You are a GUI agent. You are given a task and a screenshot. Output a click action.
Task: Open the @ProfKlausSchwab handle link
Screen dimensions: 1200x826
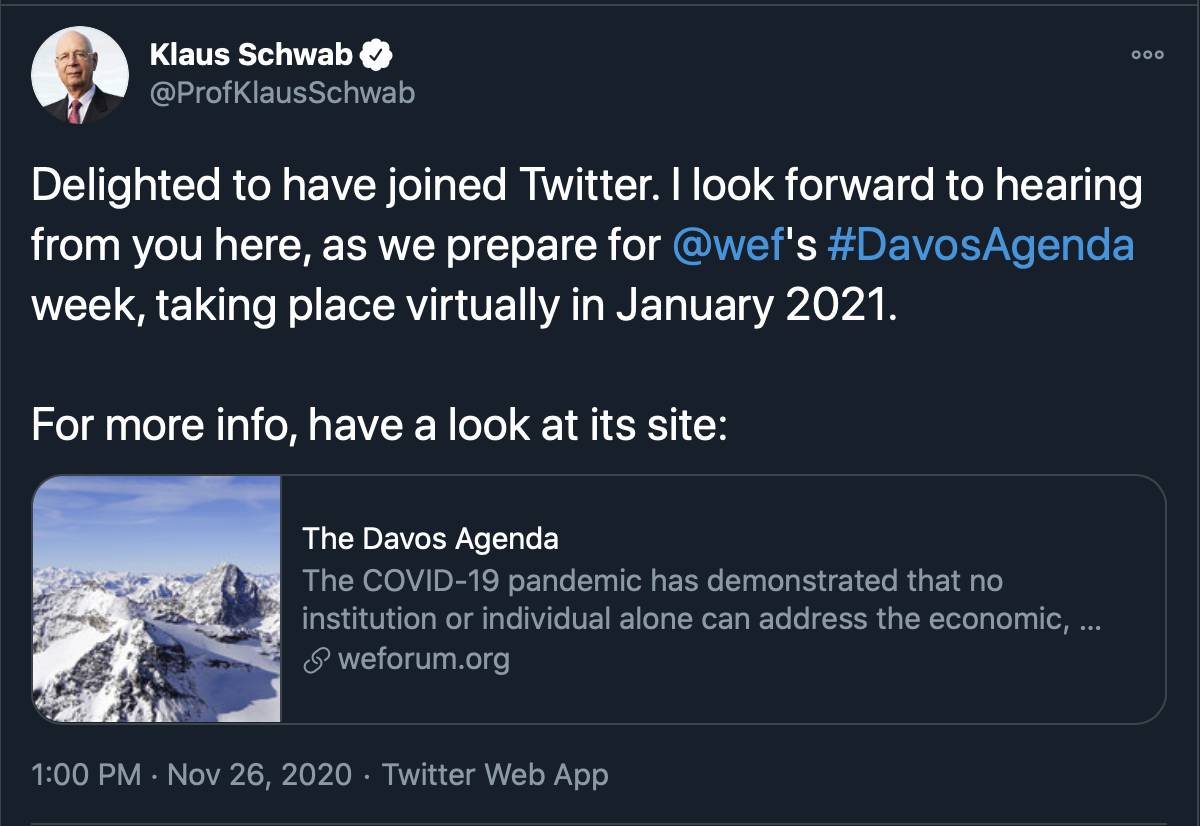click(x=282, y=93)
